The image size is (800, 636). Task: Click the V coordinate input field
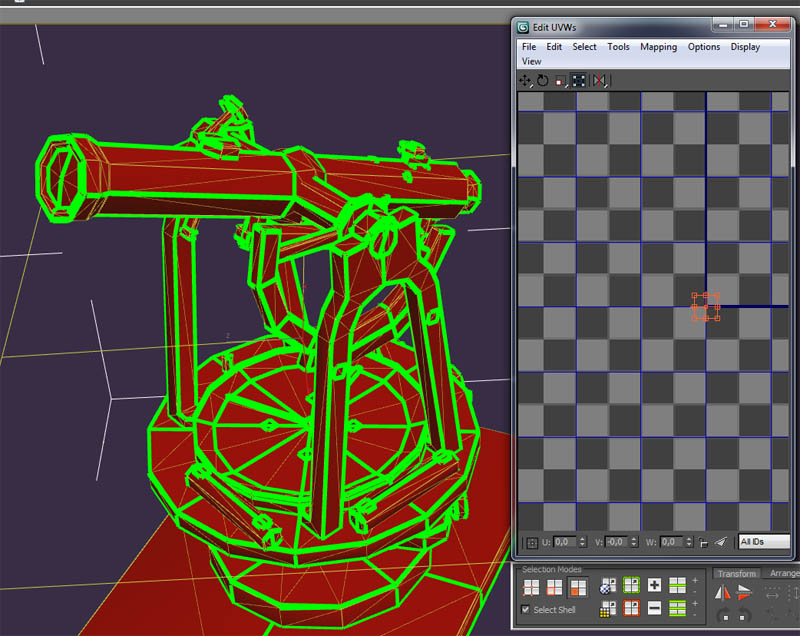(617, 542)
